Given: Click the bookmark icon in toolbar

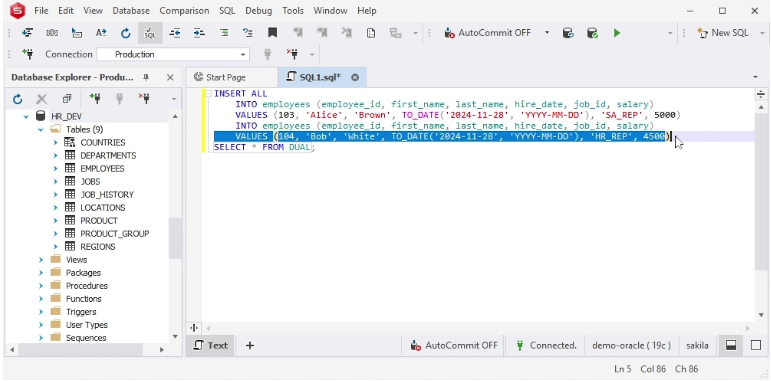Looking at the screenshot, I should 272,33.
